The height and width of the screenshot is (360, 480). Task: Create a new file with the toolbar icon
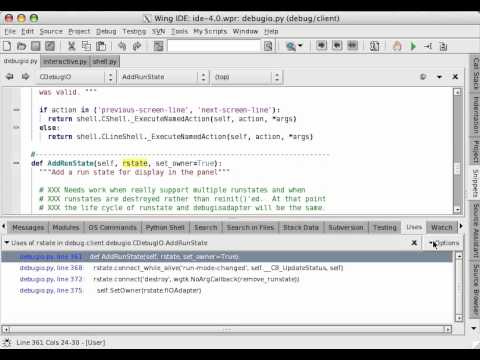click(7, 46)
